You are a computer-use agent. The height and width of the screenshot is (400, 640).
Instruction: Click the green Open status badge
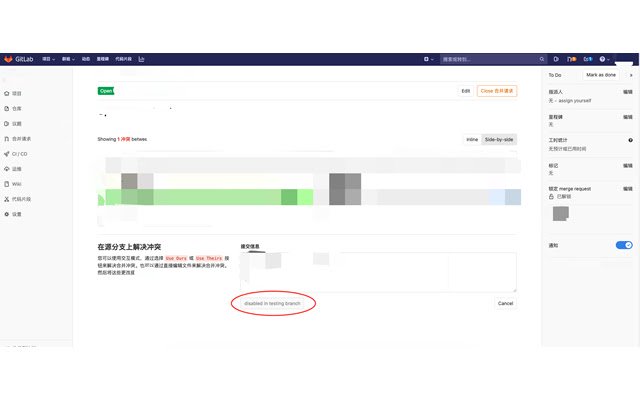106,91
